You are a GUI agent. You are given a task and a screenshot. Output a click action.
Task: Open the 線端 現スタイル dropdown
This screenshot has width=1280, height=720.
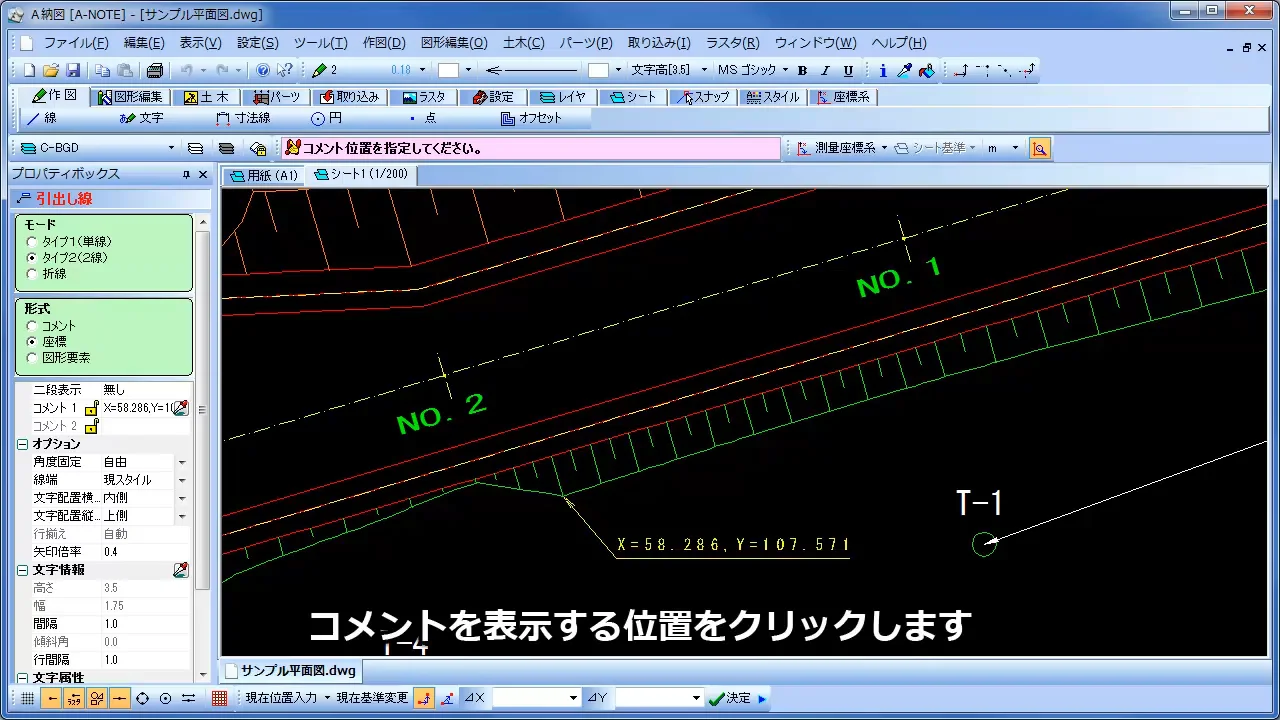tap(182, 480)
